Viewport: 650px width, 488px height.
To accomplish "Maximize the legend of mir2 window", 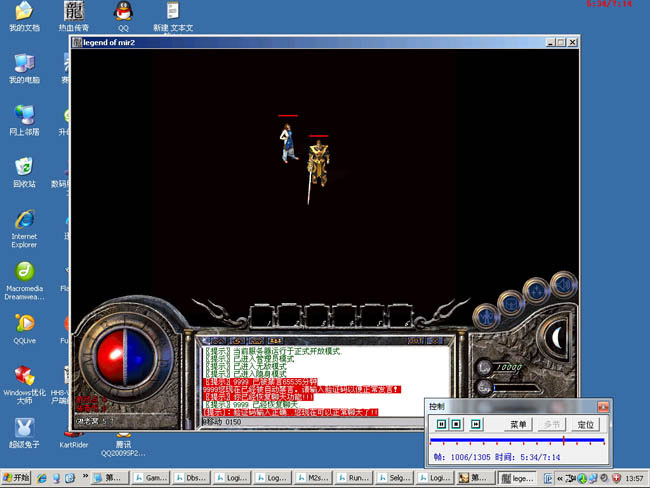I will pyautogui.click(x=561, y=42).
